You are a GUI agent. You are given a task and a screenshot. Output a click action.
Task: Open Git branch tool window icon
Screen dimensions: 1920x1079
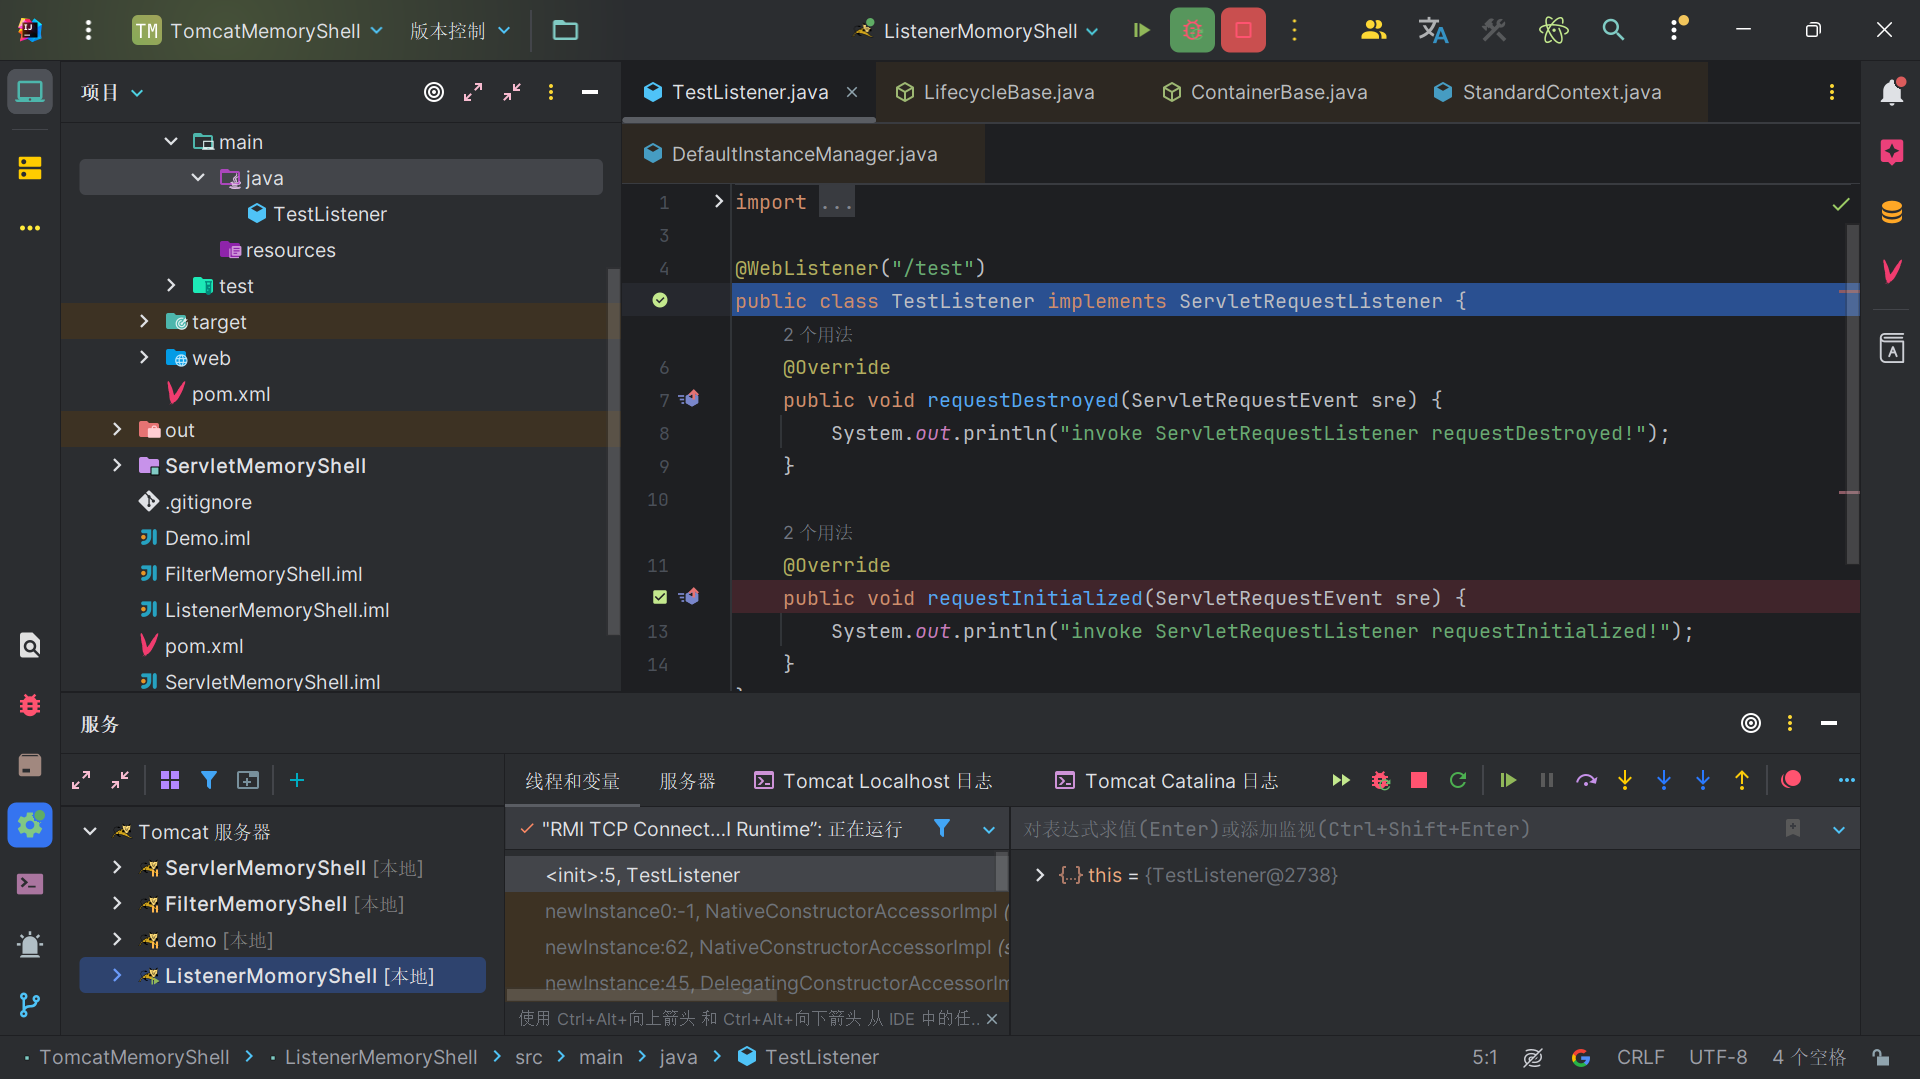30,1005
